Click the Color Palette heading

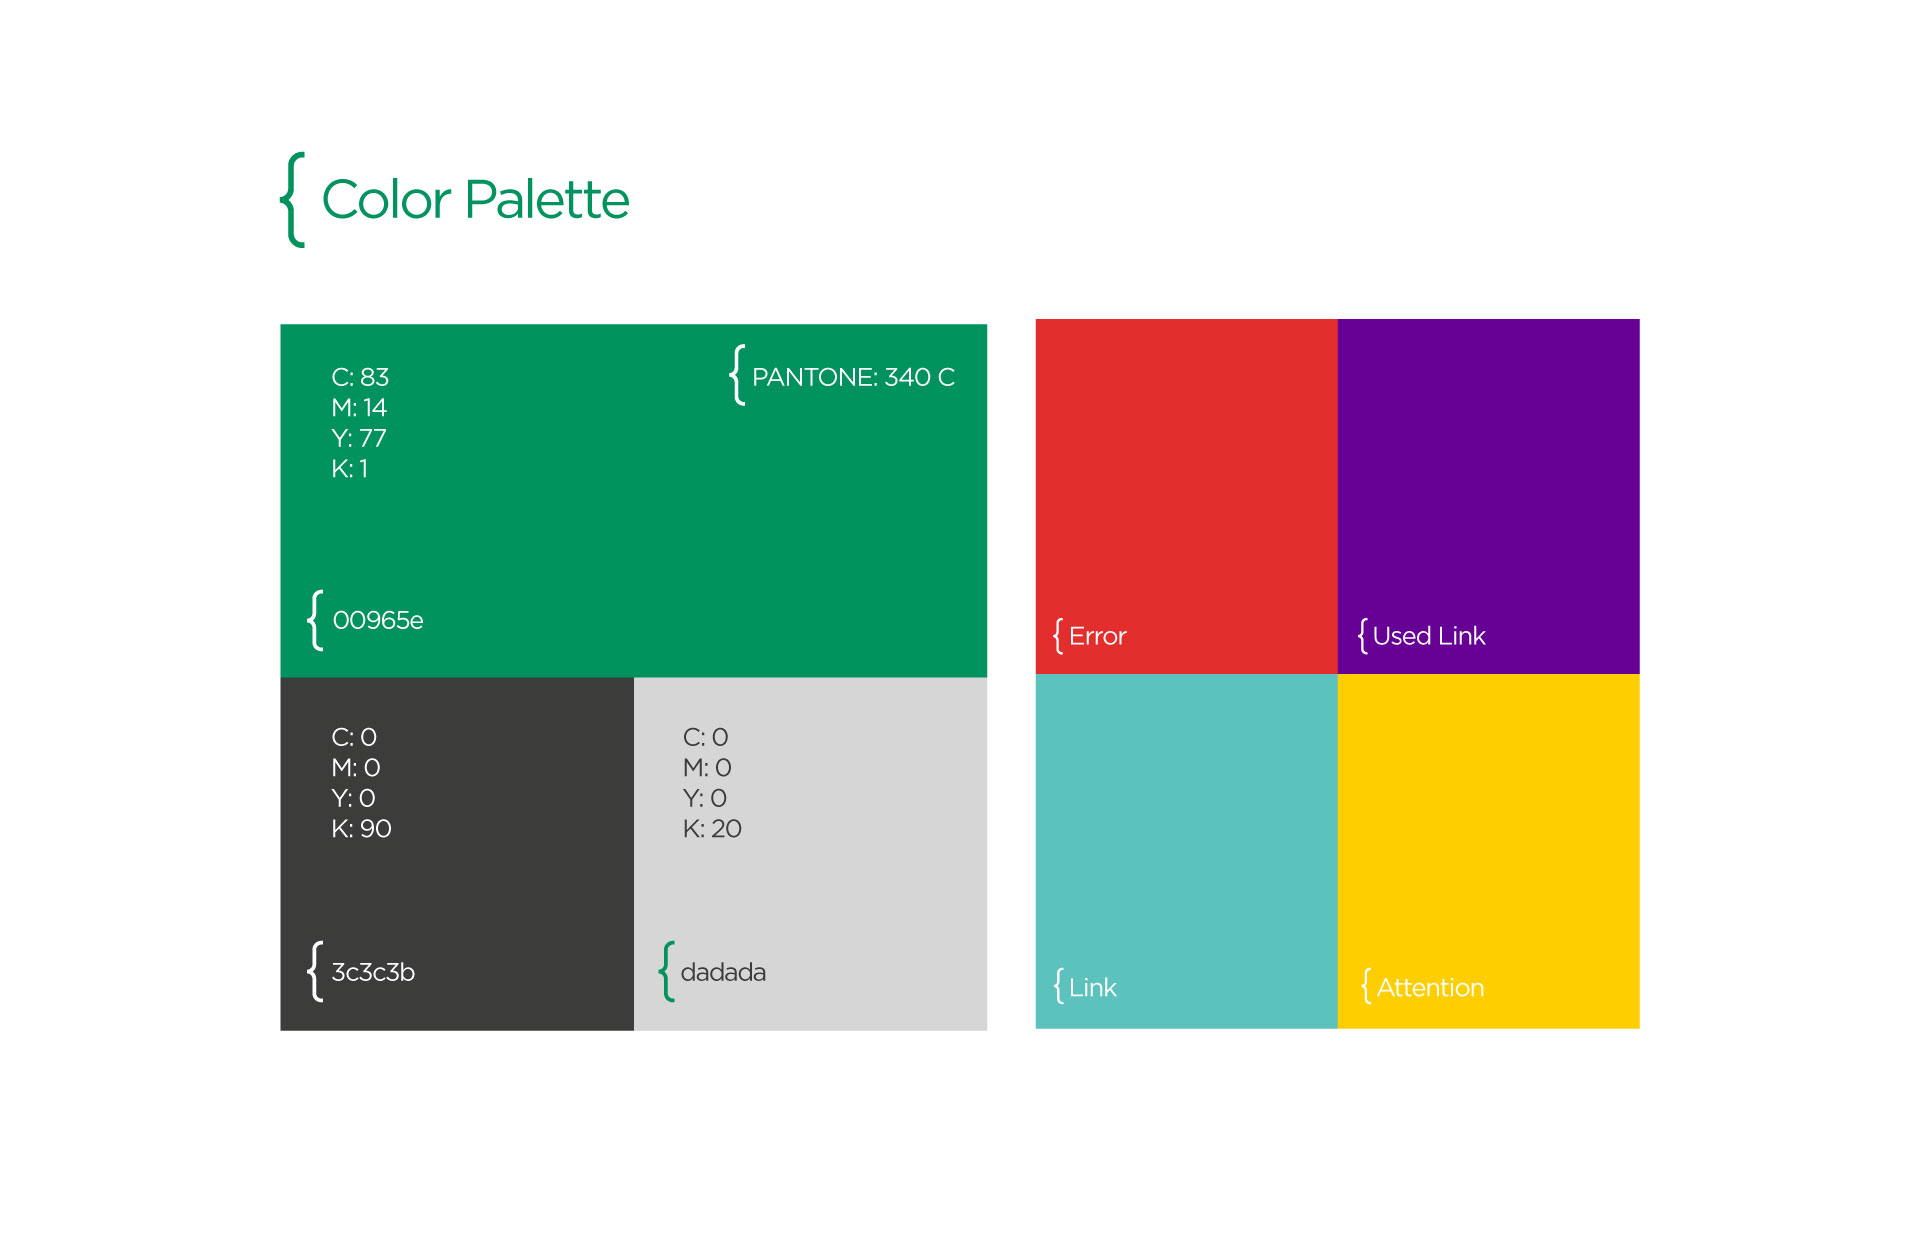click(x=475, y=200)
